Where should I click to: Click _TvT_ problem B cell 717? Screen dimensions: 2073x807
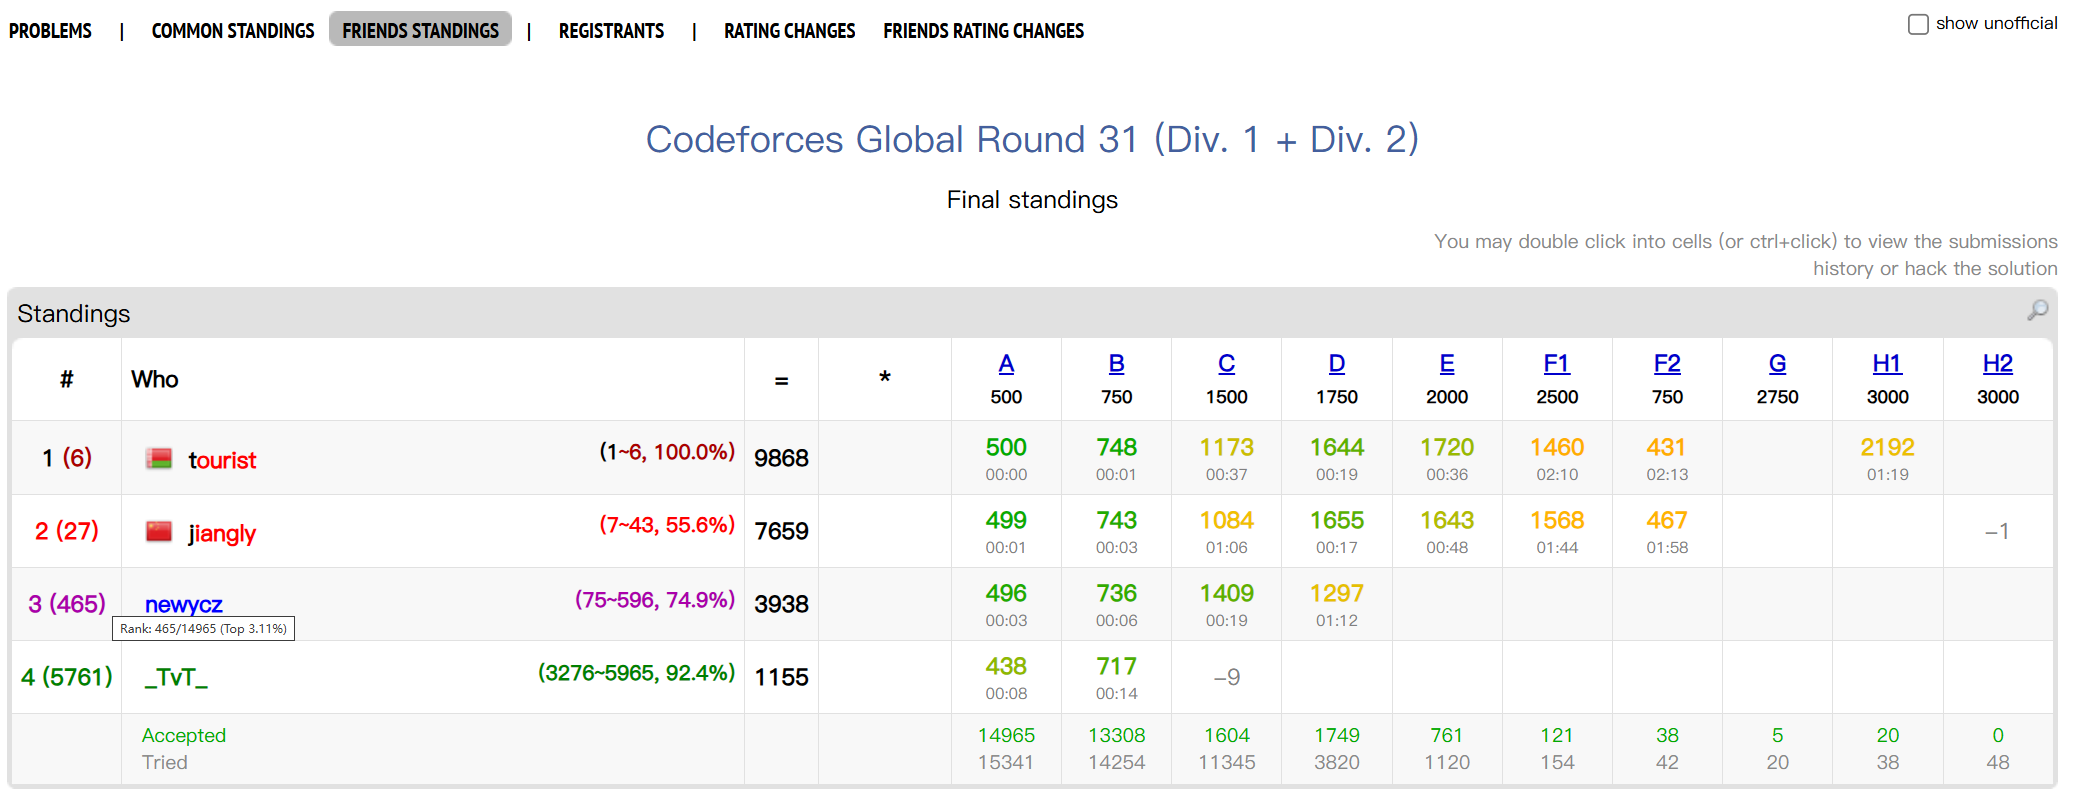pyautogui.click(x=1116, y=677)
